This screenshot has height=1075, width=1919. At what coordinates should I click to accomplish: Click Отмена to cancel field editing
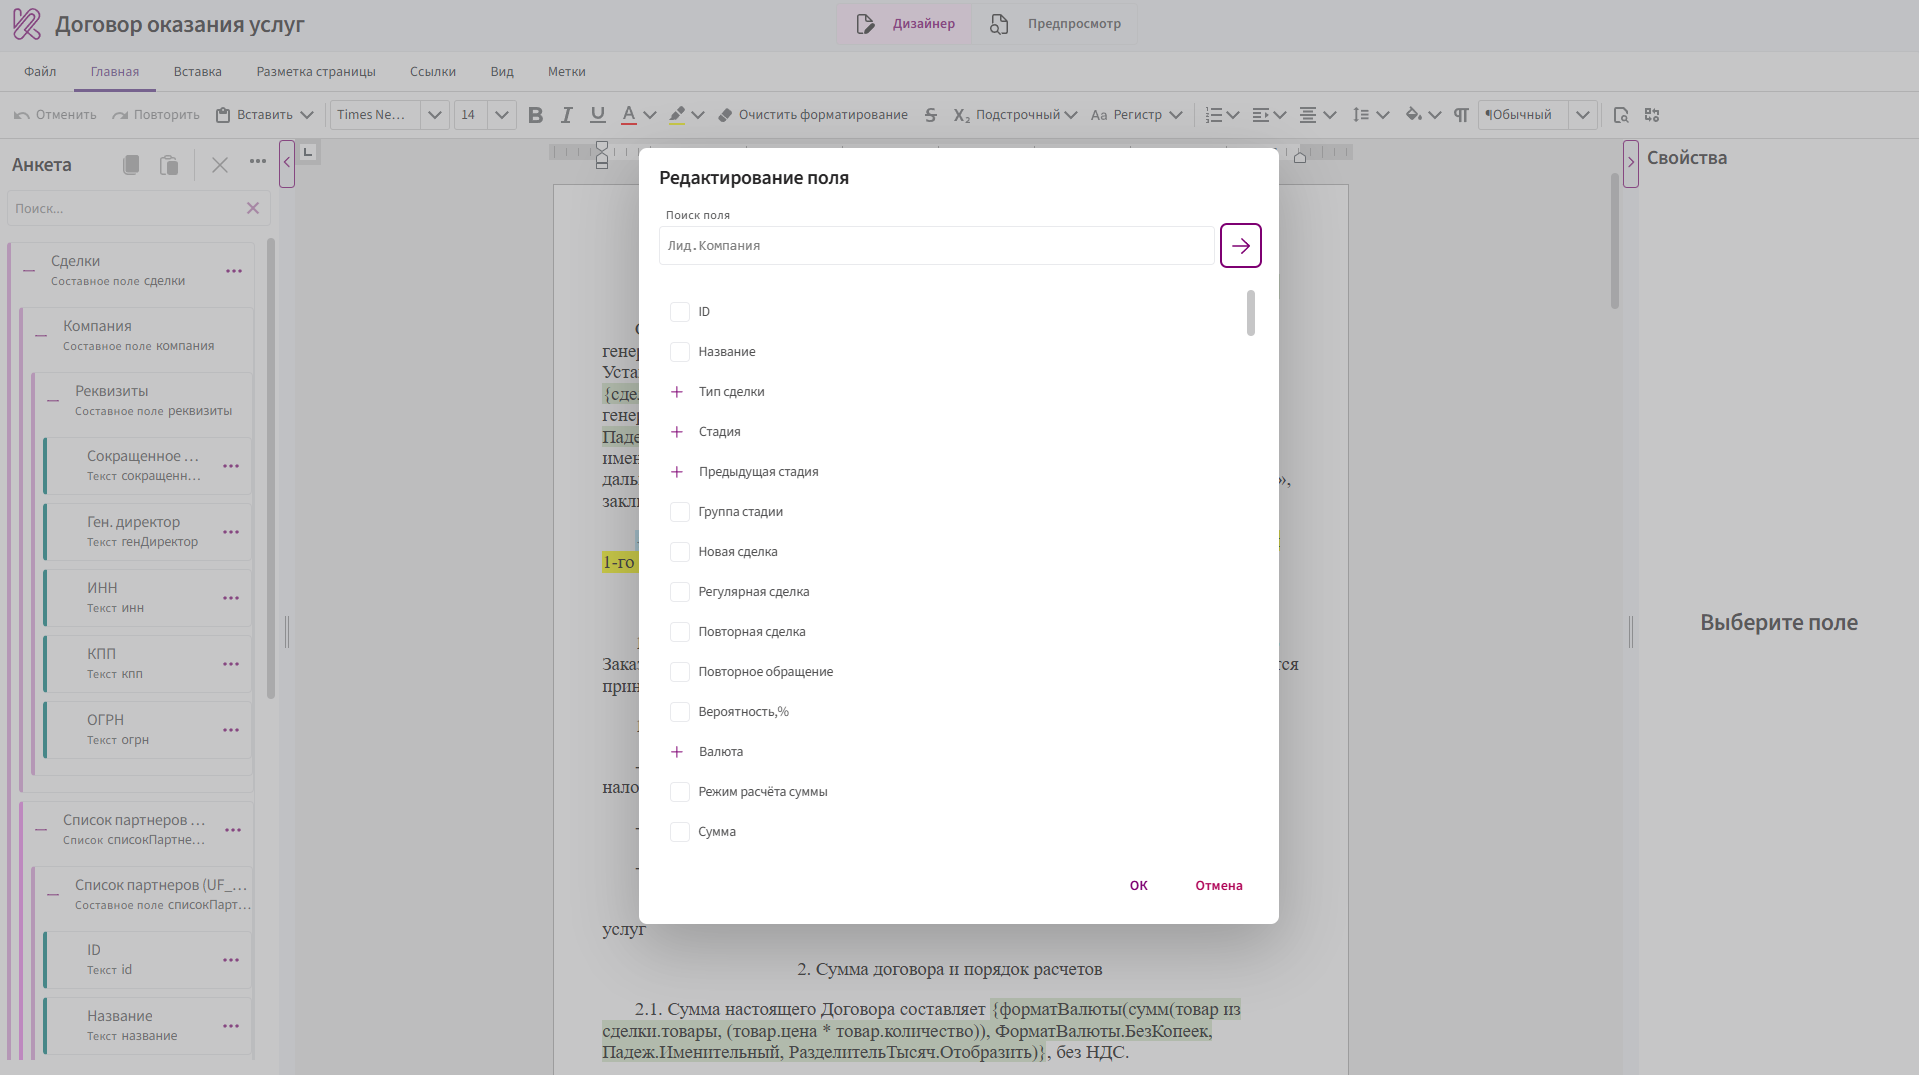point(1218,886)
